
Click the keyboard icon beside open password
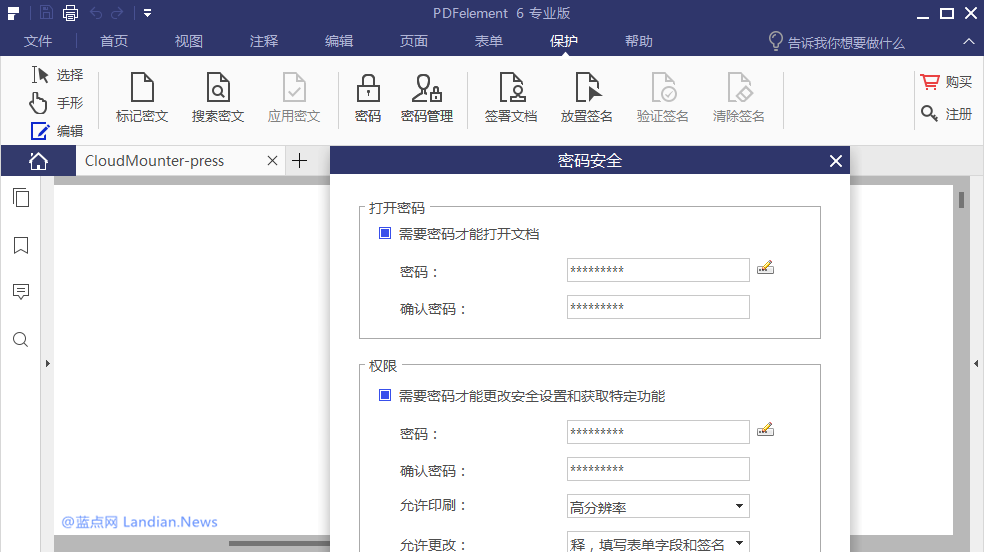point(766,268)
